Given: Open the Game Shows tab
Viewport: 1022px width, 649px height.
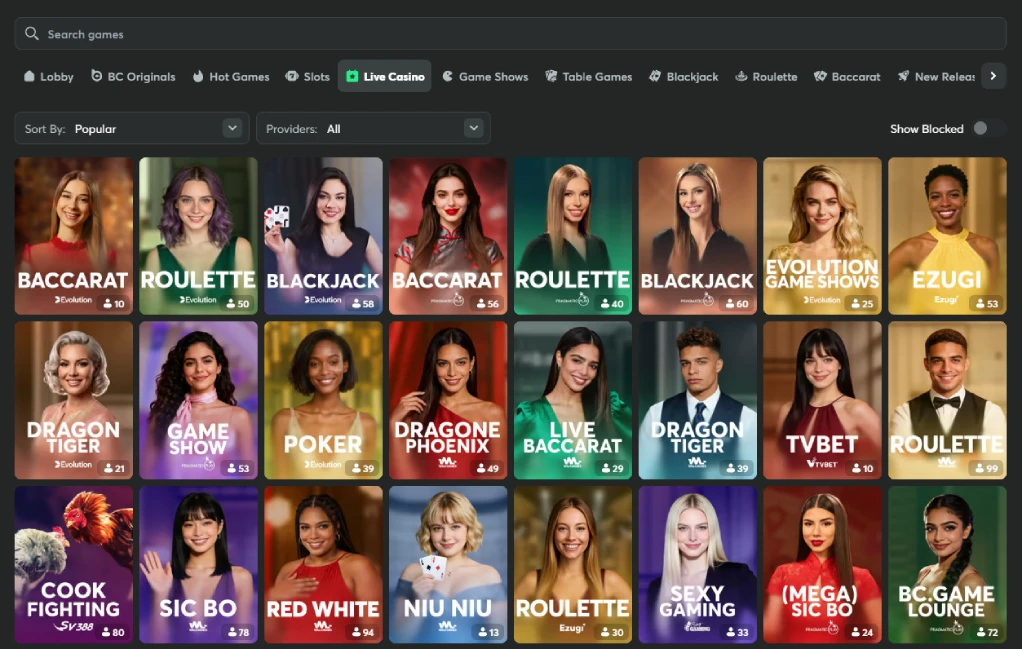Looking at the screenshot, I should [486, 76].
